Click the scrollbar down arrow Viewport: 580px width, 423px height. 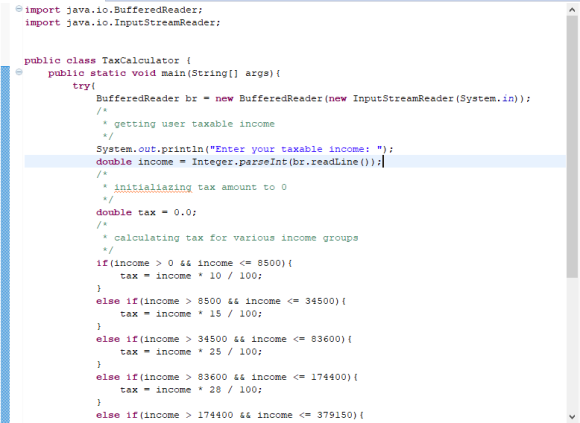572,416
